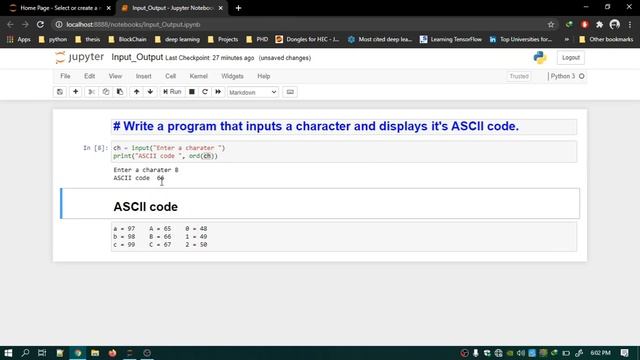
Task: Close the Home Page browser tab
Action: click(109, 8)
